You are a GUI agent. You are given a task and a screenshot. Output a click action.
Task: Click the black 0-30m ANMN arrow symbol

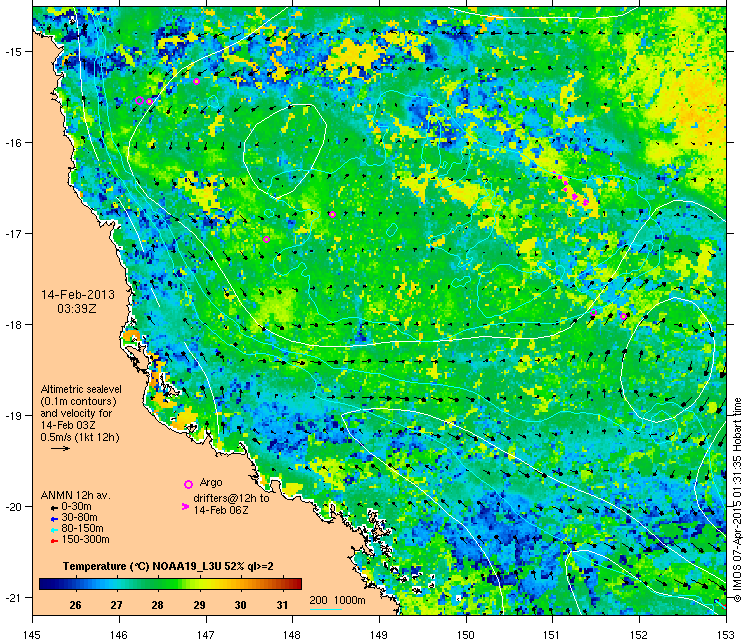click(54, 508)
